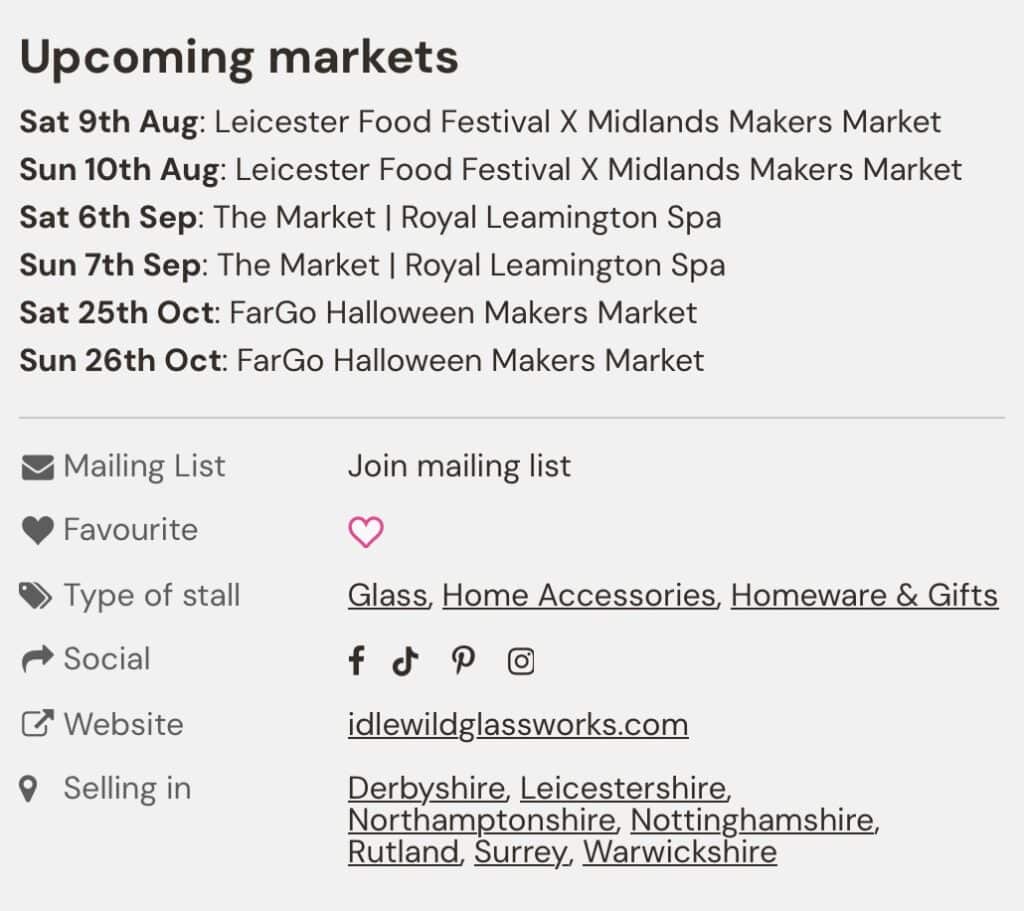Select the Nottinghamshire county link
This screenshot has height=911, width=1024.
752,820
